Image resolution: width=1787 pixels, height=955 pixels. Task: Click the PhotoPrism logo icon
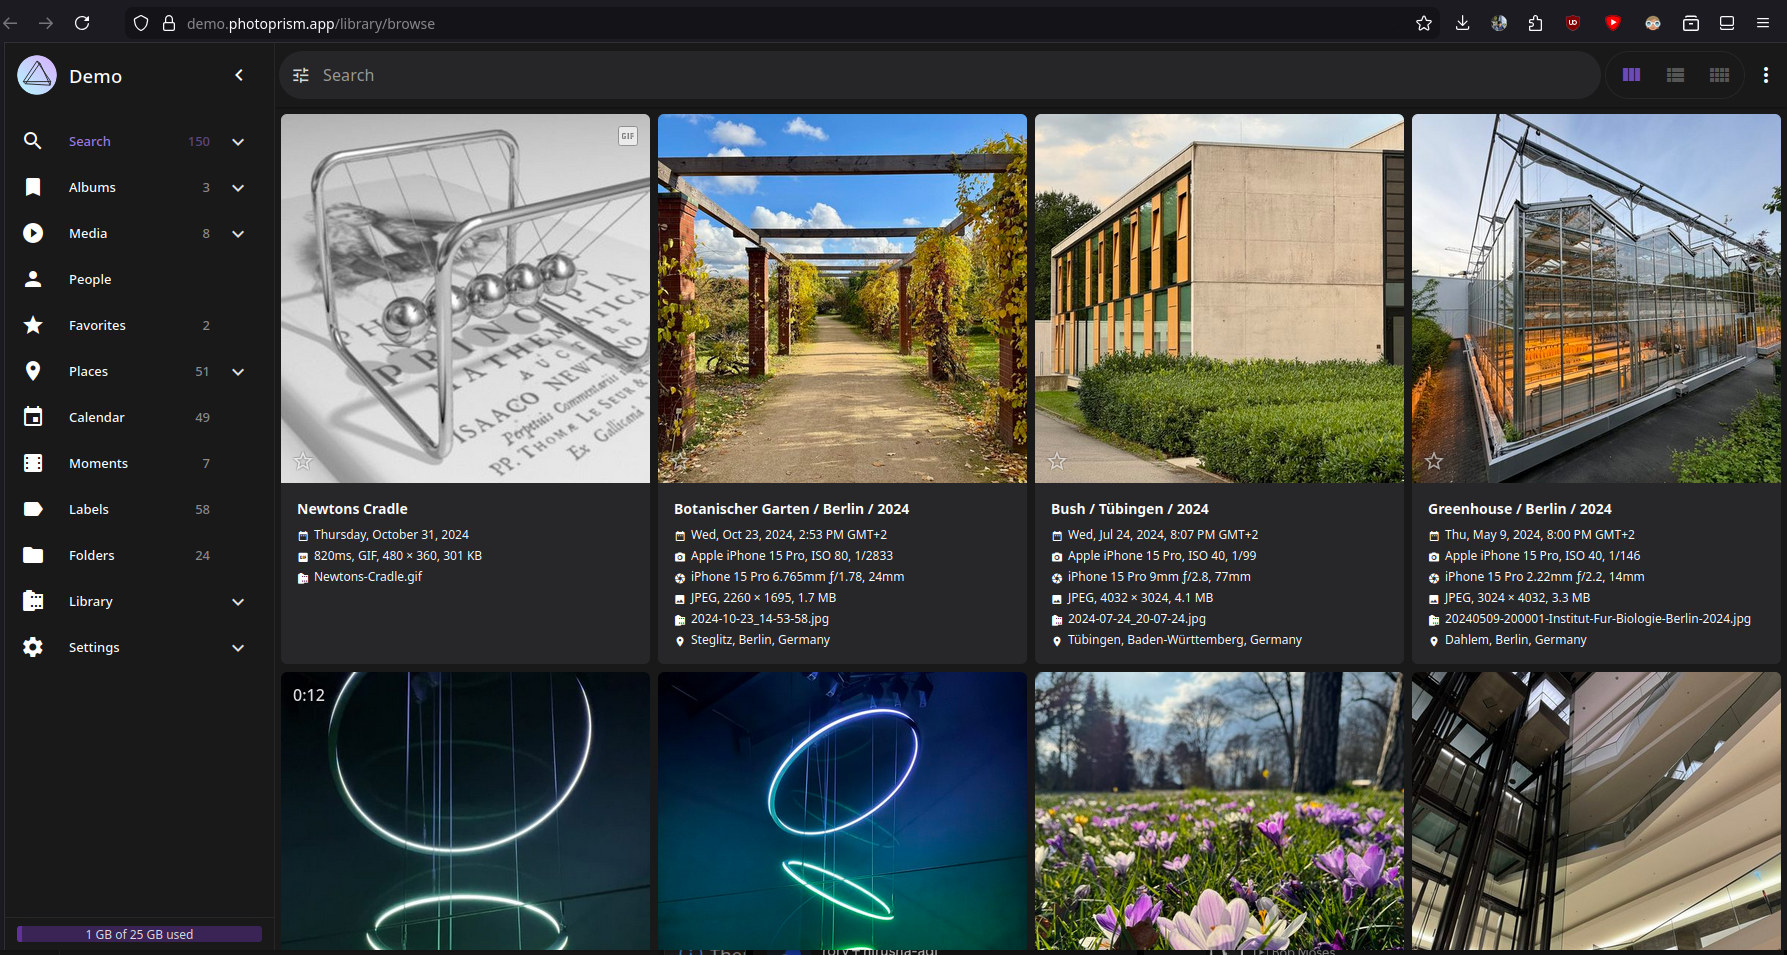pyautogui.click(x=37, y=76)
